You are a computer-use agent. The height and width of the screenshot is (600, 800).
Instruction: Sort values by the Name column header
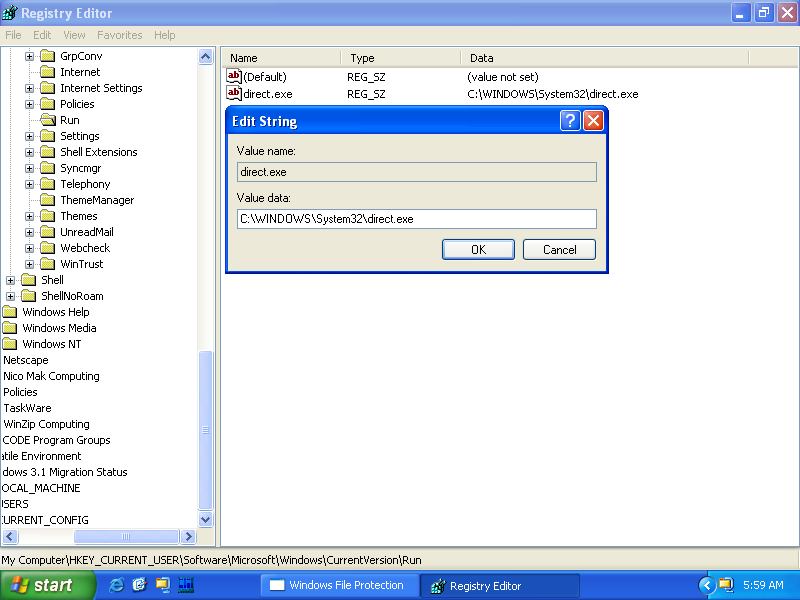point(282,58)
